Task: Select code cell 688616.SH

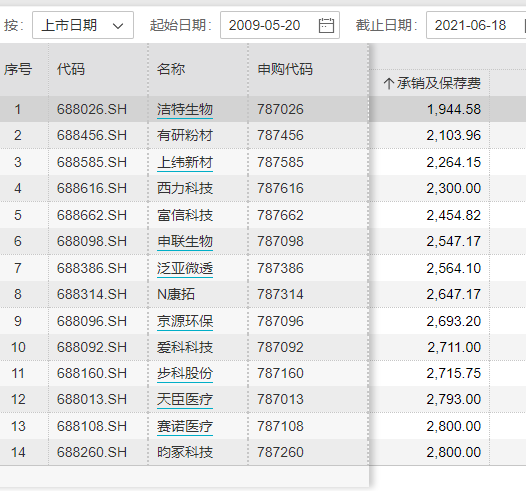Action: coord(92,188)
